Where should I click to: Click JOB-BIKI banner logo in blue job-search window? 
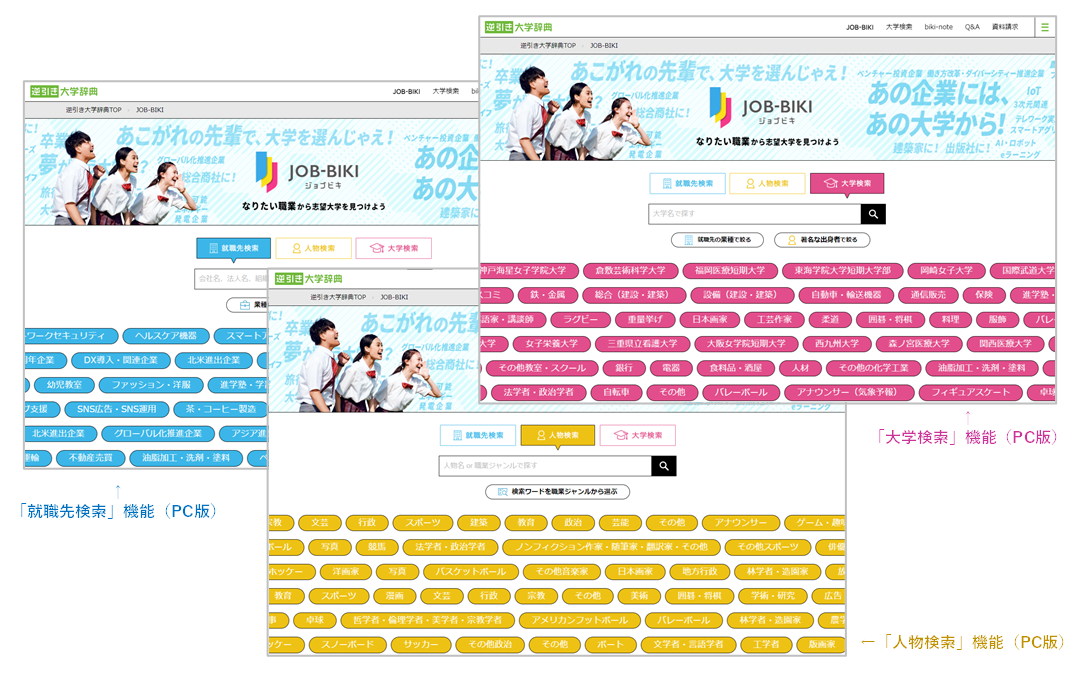coord(308,173)
